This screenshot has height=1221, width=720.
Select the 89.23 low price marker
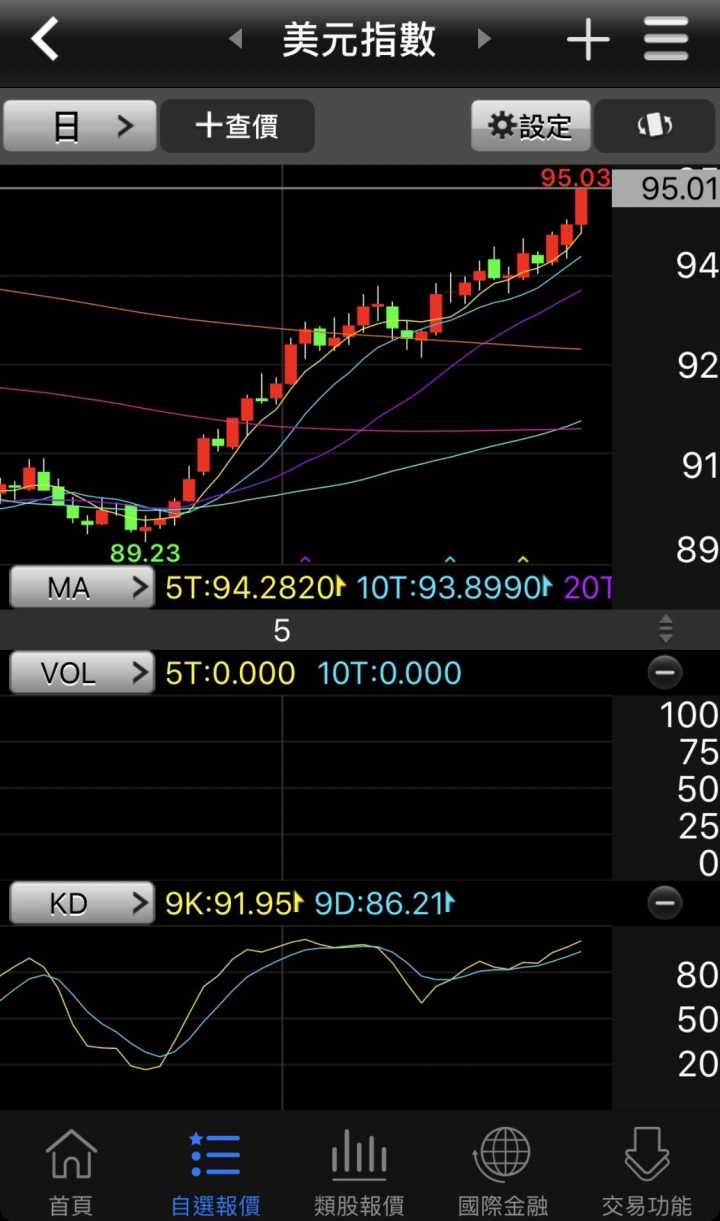146,552
